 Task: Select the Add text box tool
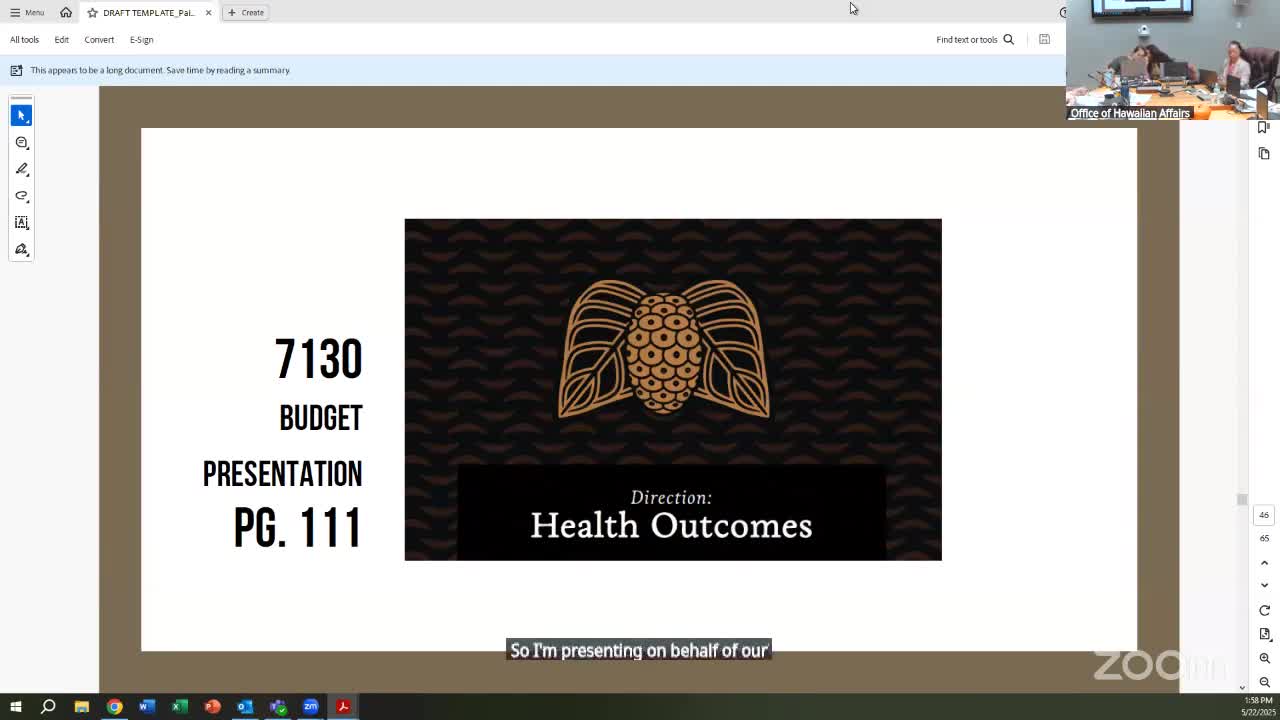point(21,222)
